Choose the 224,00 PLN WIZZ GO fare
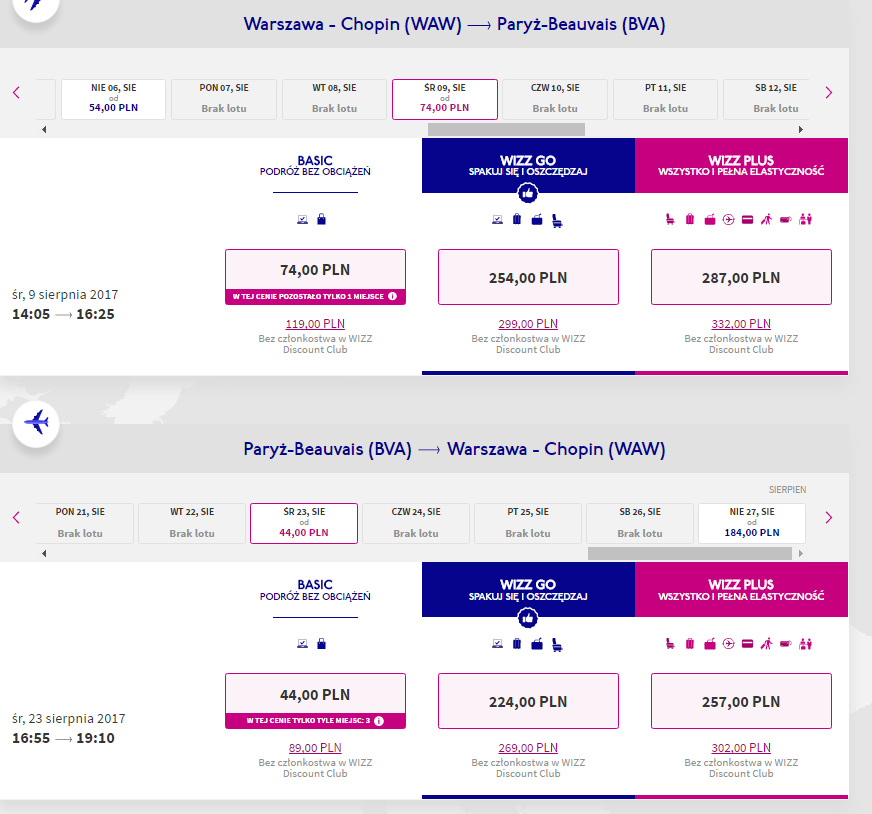872x814 pixels. [528, 701]
